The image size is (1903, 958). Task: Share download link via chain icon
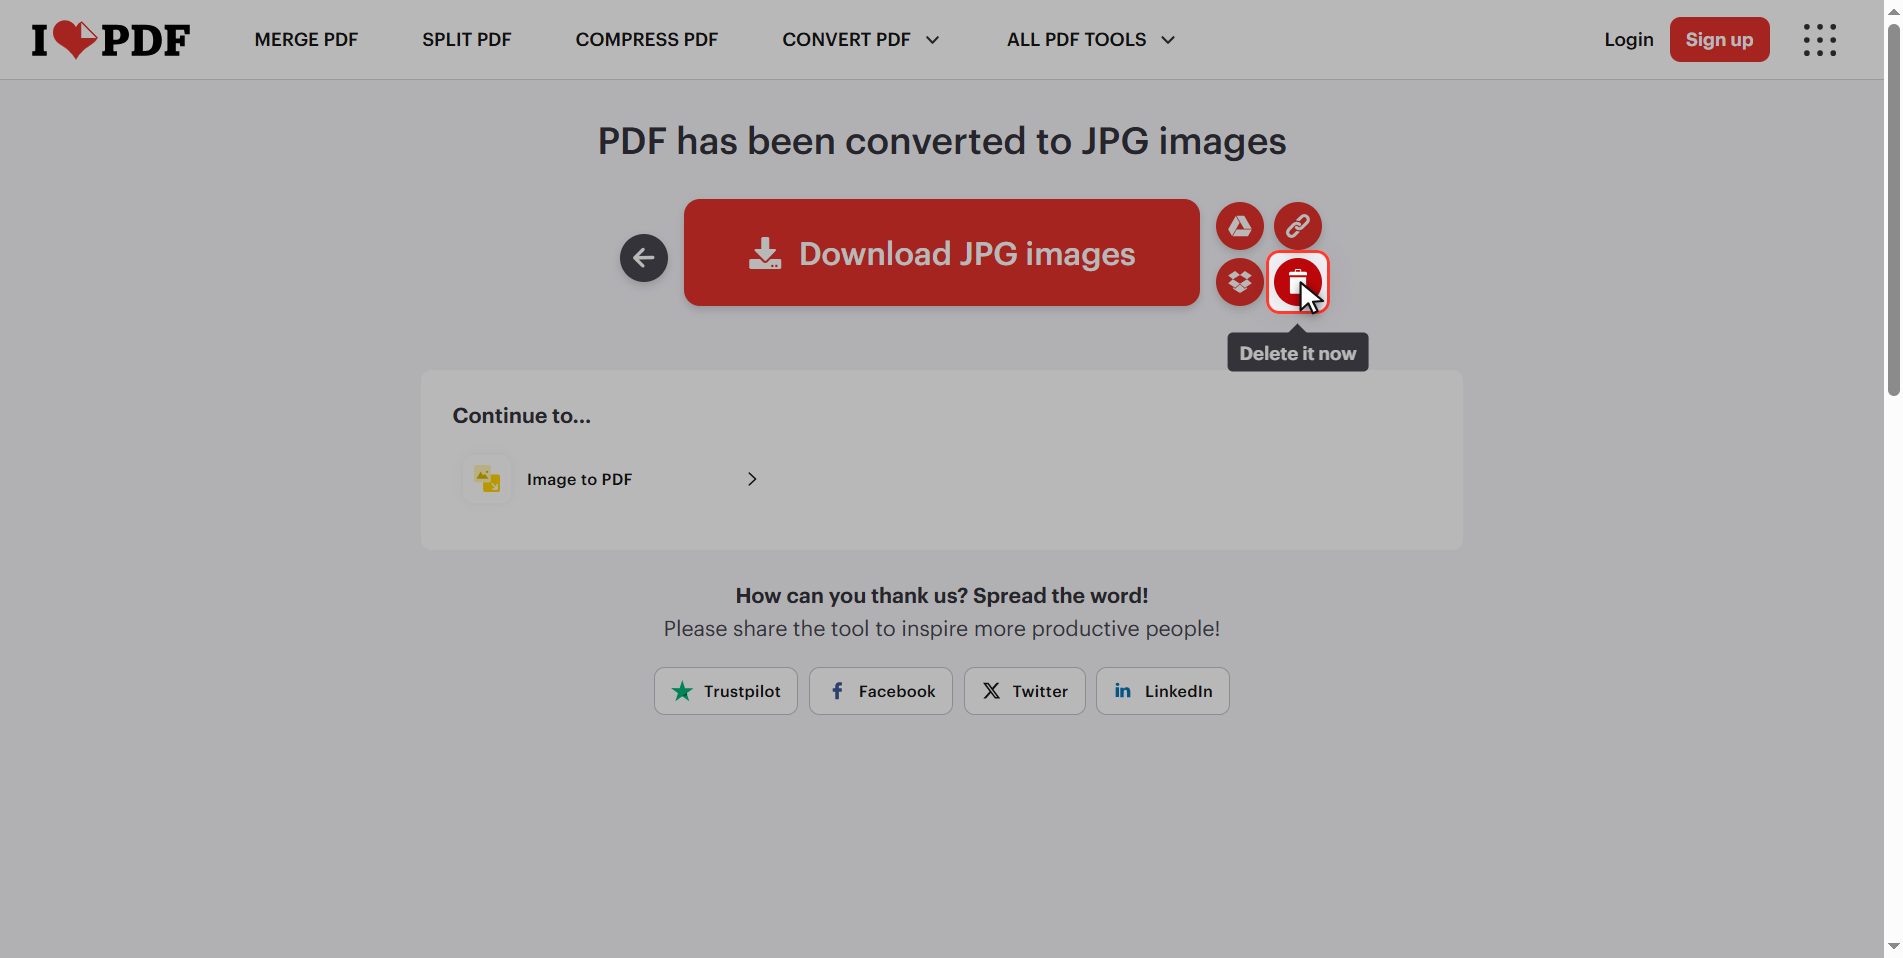coord(1297,226)
